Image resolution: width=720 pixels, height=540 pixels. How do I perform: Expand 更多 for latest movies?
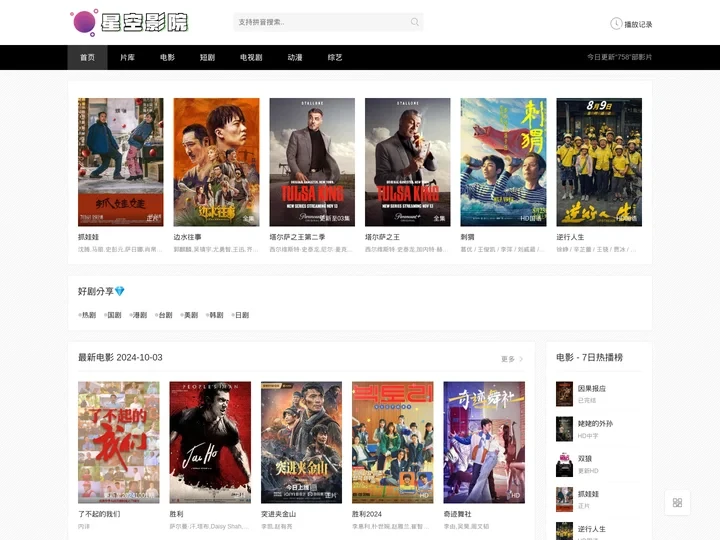512,359
